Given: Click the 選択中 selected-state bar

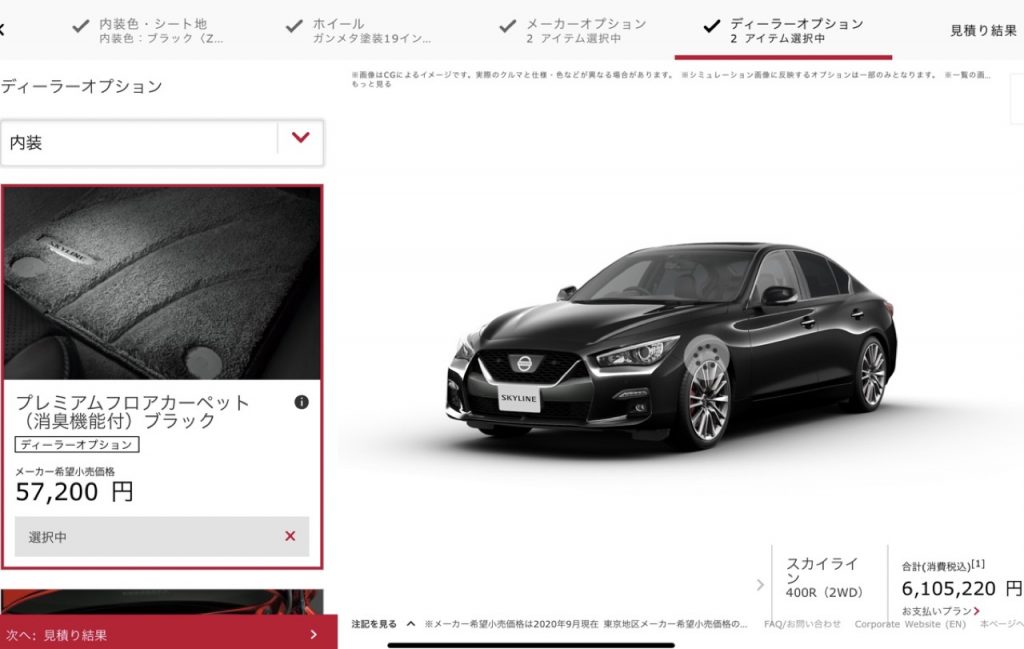Looking at the screenshot, I should pyautogui.click(x=162, y=537).
